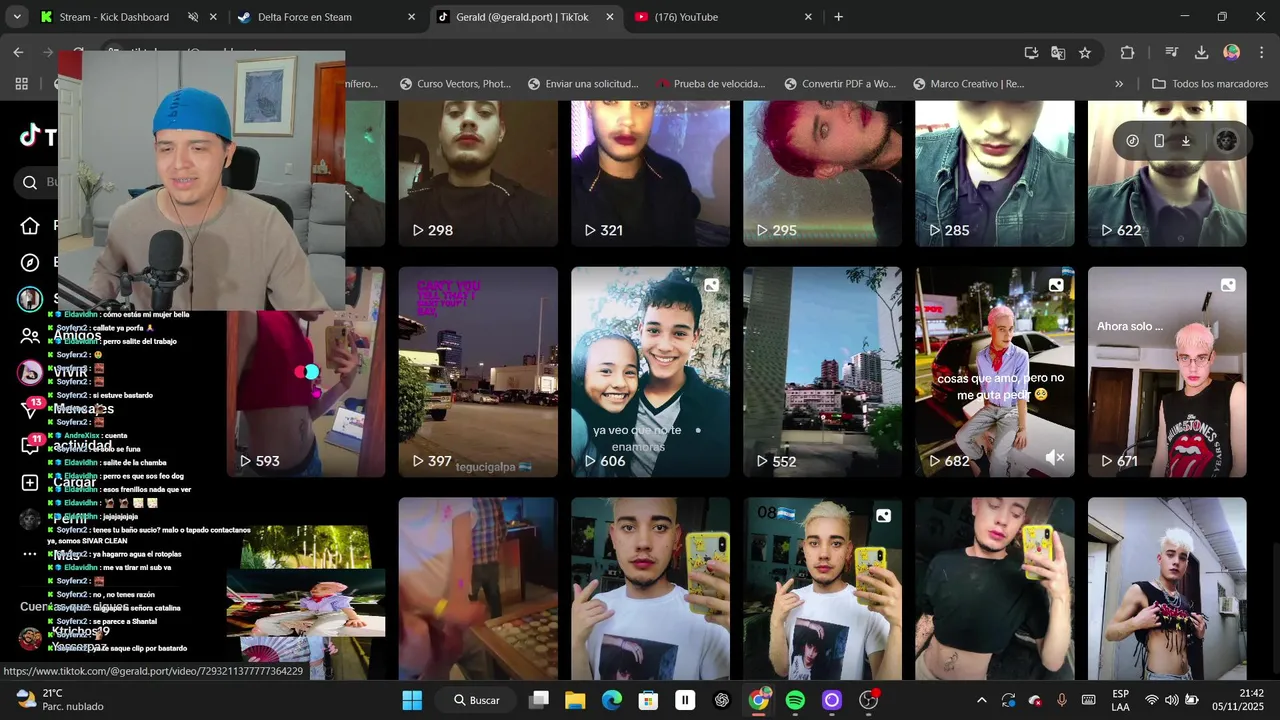This screenshot has width=1280, height=720.
Task: Open the apps grid icon in the bookmarks bar
Action: (21, 84)
